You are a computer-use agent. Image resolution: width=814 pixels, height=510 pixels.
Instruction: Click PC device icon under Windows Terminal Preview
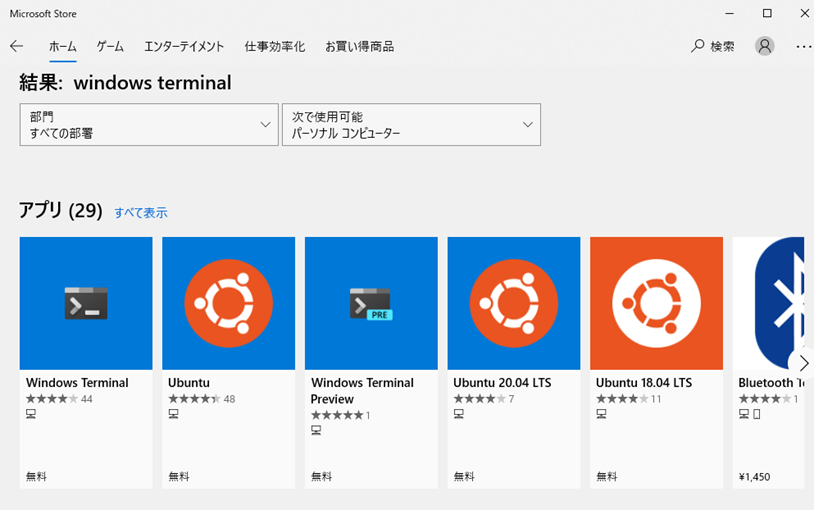point(316,430)
